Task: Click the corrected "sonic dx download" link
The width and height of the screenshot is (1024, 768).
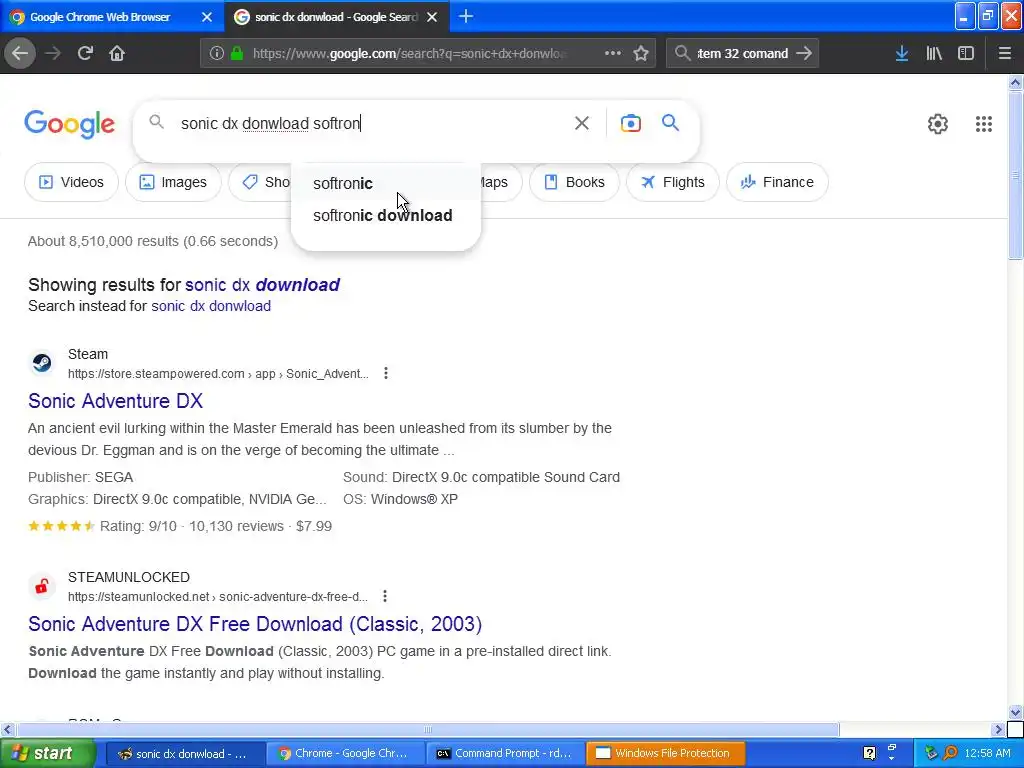Action: click(x=262, y=285)
